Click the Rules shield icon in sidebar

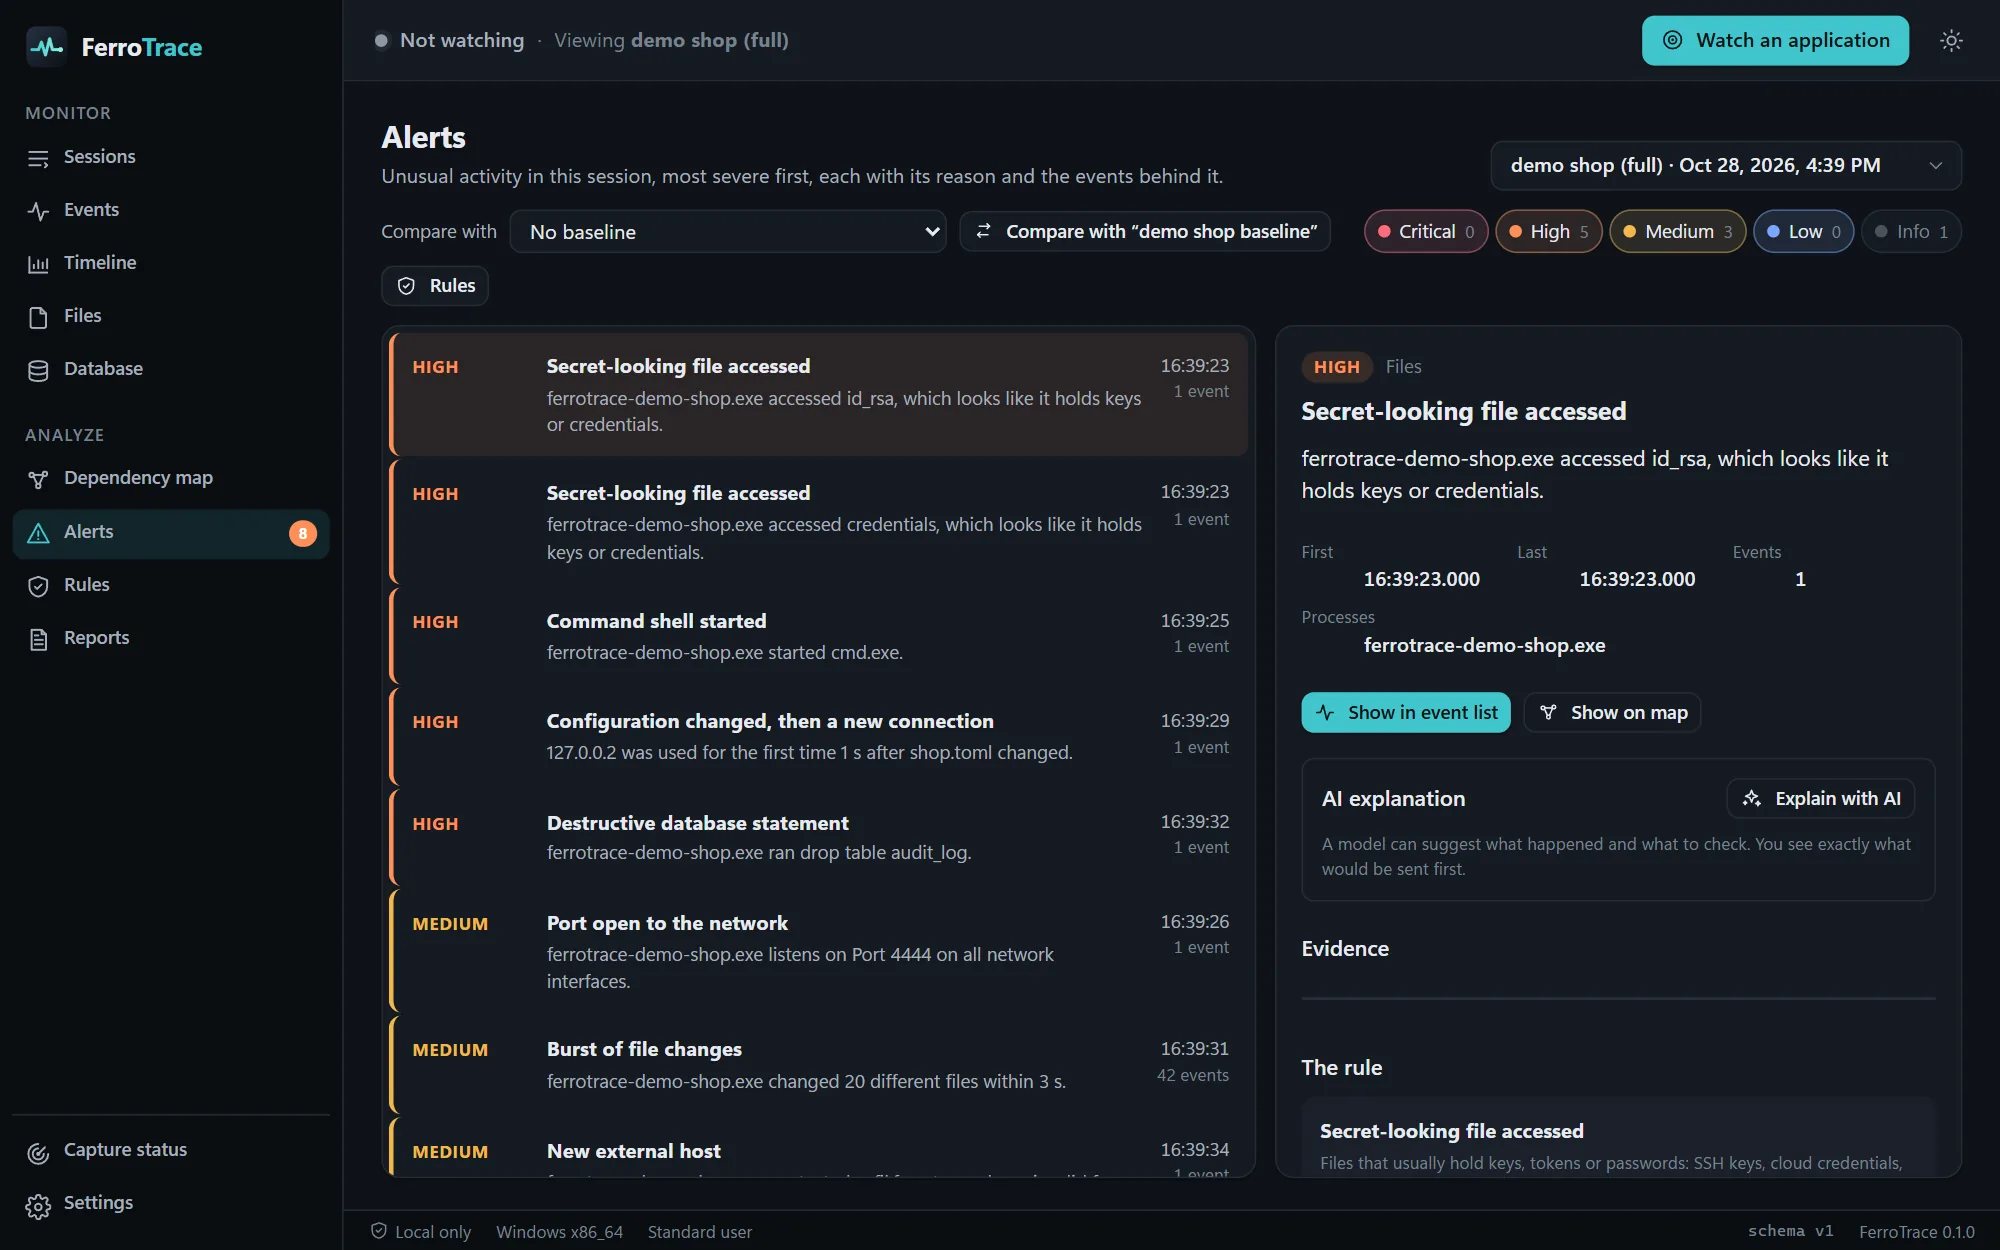coord(38,586)
